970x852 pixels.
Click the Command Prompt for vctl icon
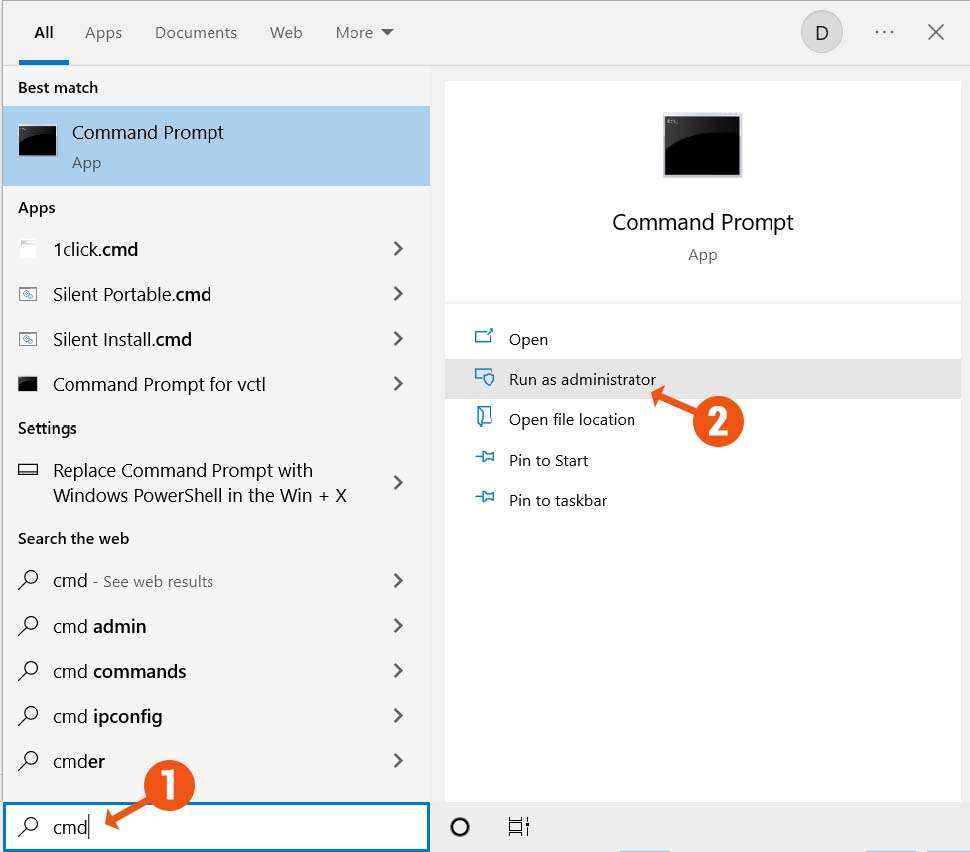pyautogui.click(x=28, y=384)
